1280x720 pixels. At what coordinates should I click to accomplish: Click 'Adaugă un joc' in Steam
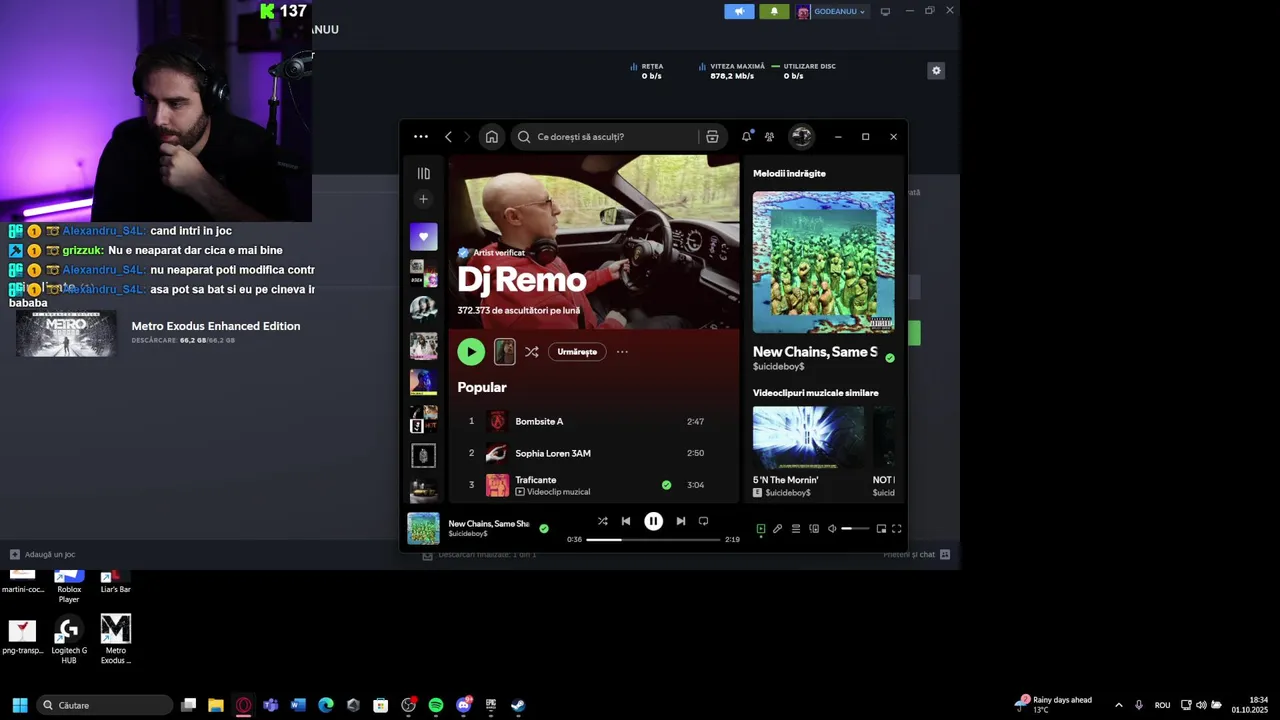42,554
